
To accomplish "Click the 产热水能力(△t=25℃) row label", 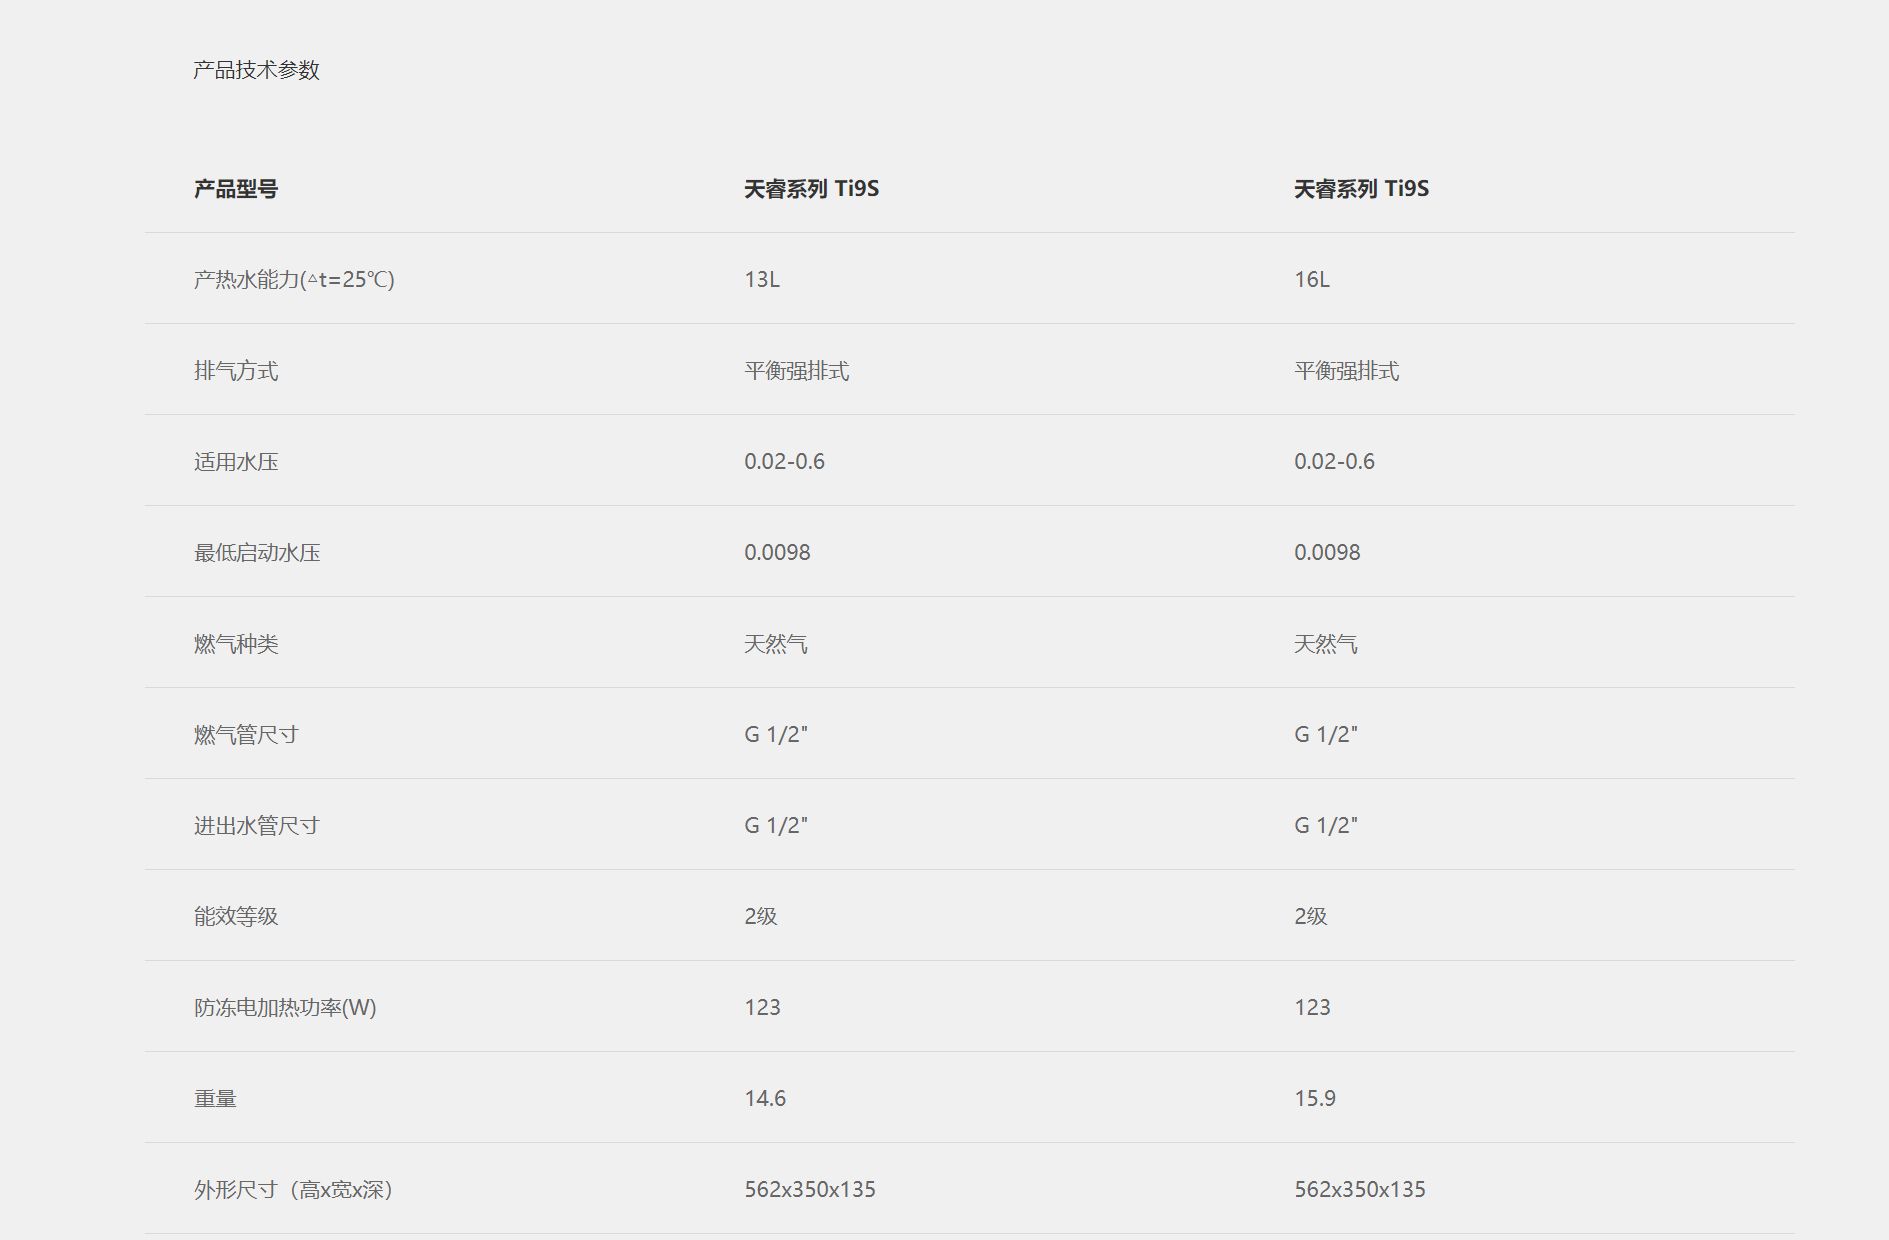I will pyautogui.click(x=294, y=280).
